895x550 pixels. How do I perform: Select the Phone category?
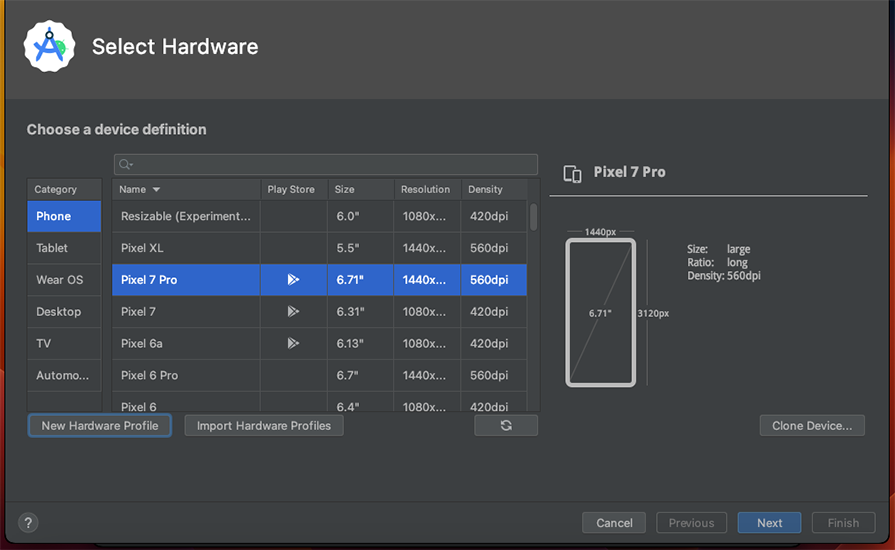tap(64, 216)
